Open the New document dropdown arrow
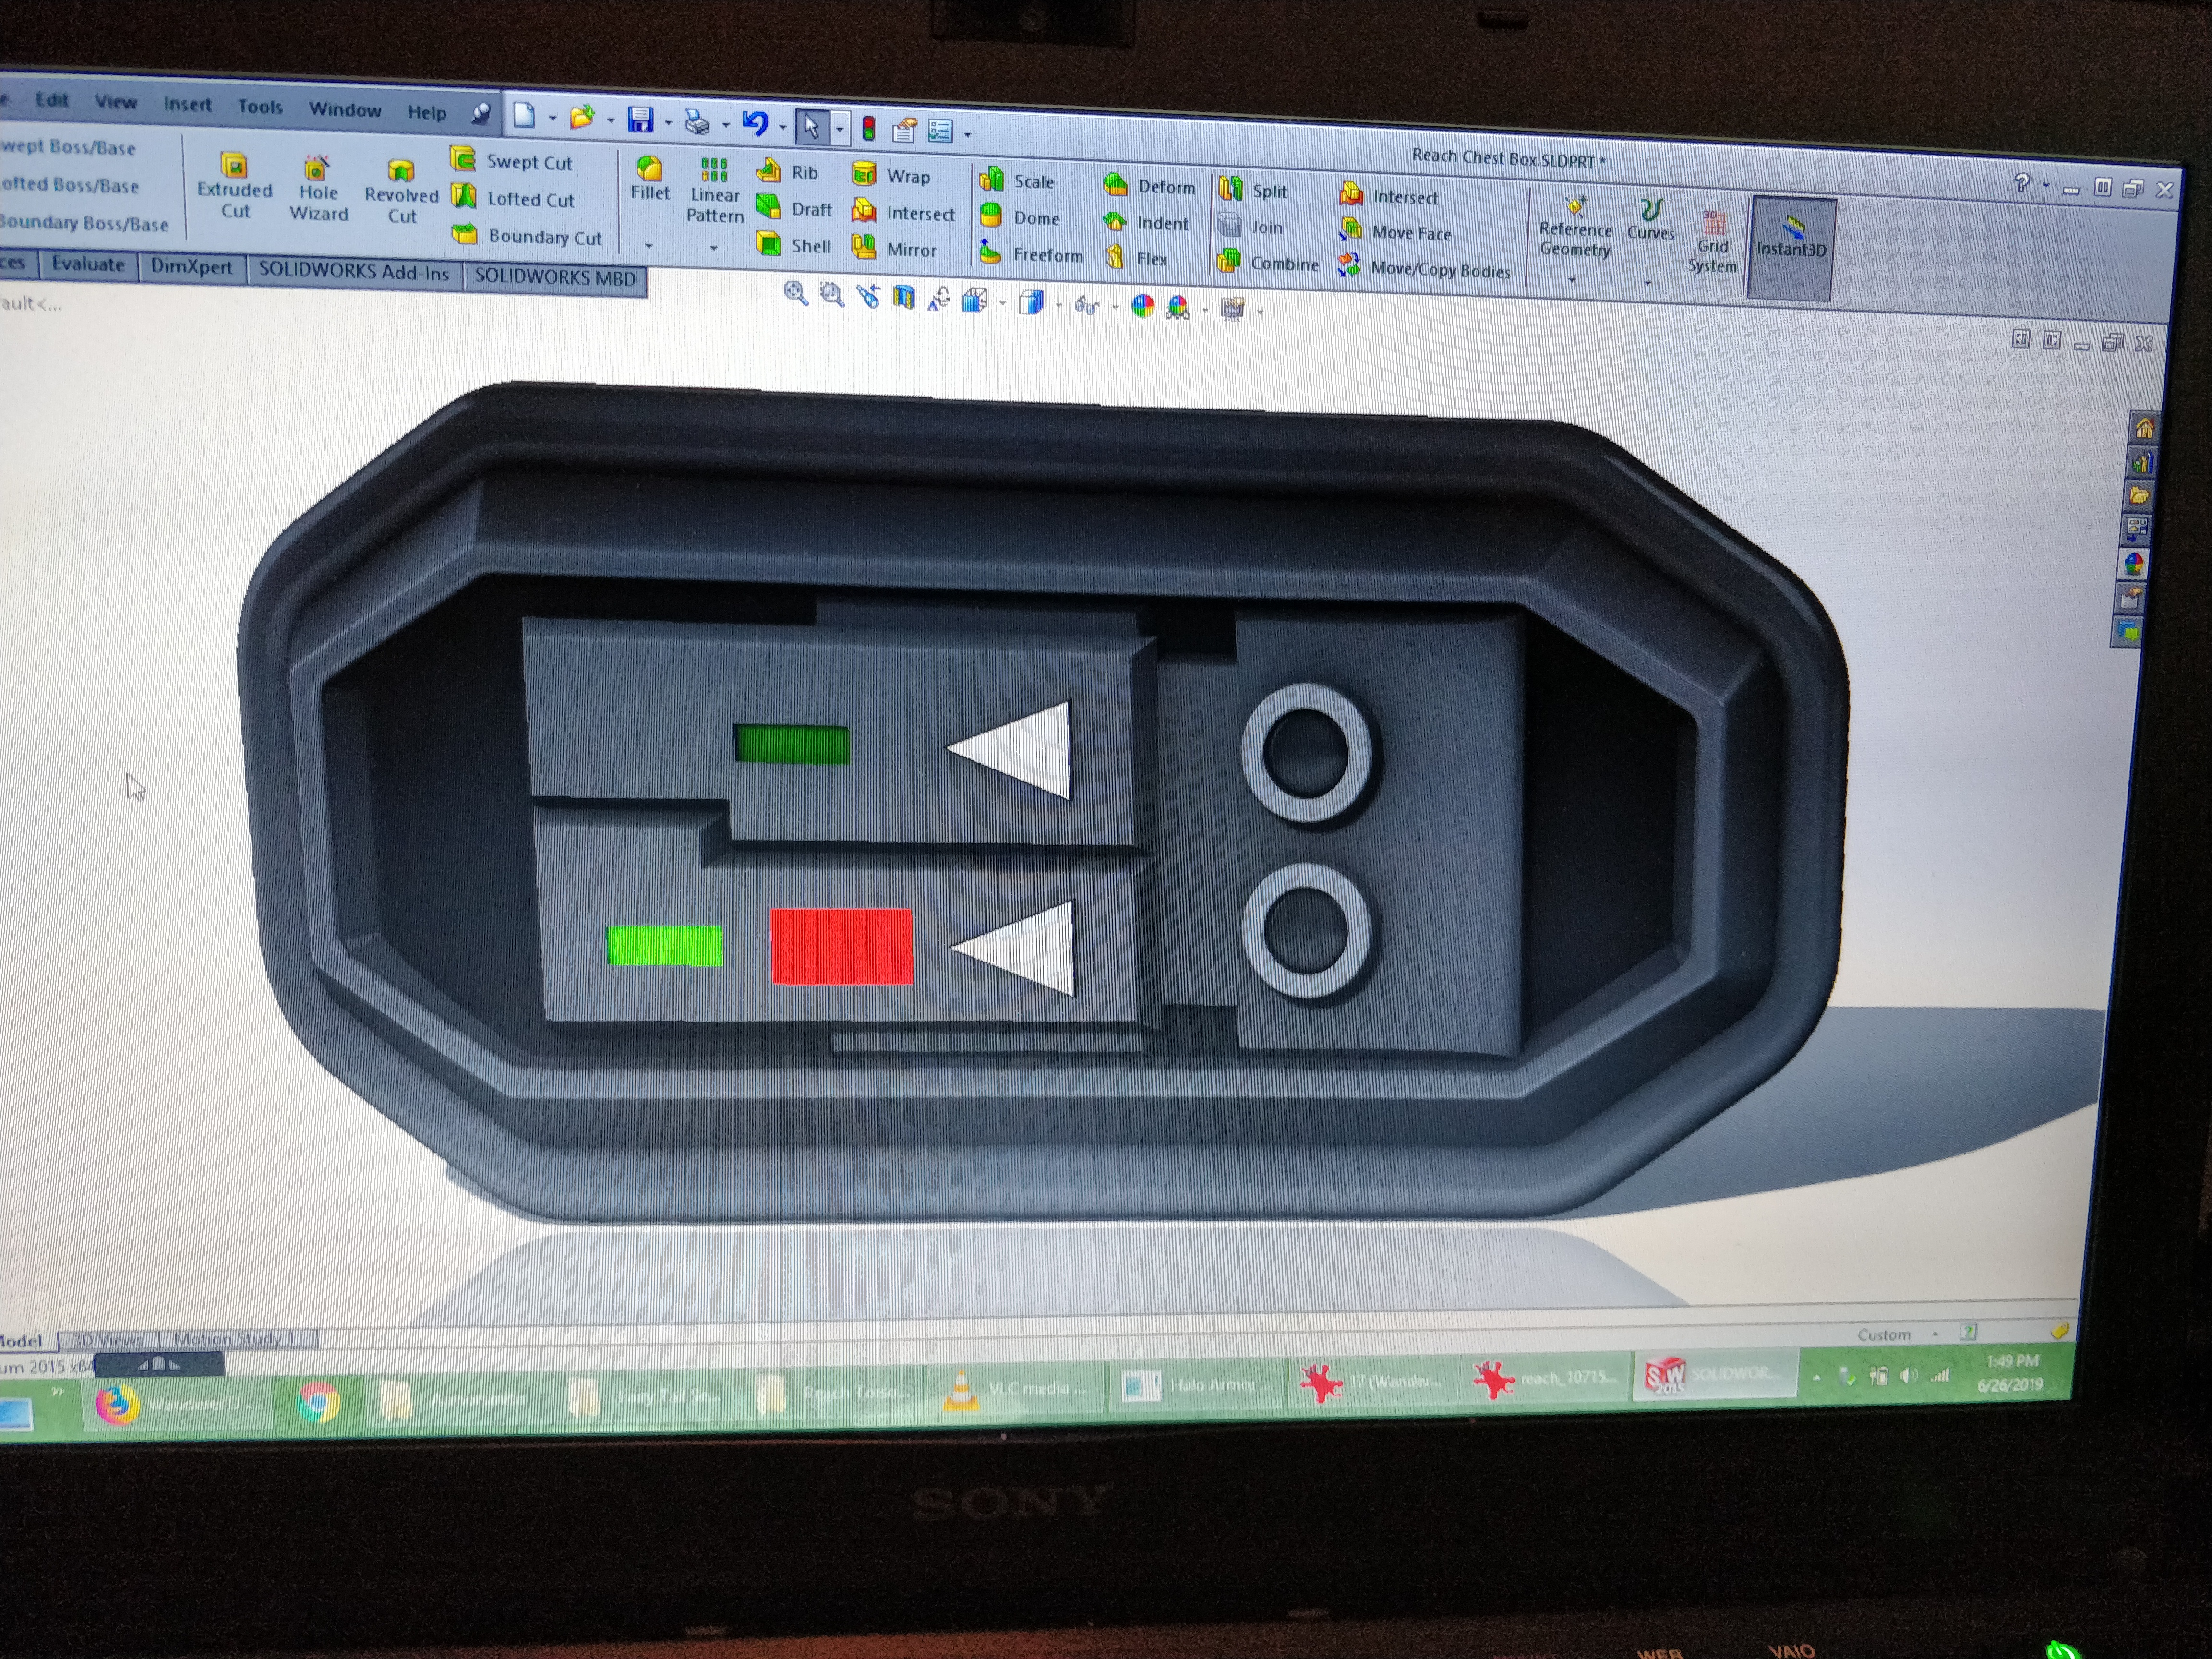 (552, 119)
